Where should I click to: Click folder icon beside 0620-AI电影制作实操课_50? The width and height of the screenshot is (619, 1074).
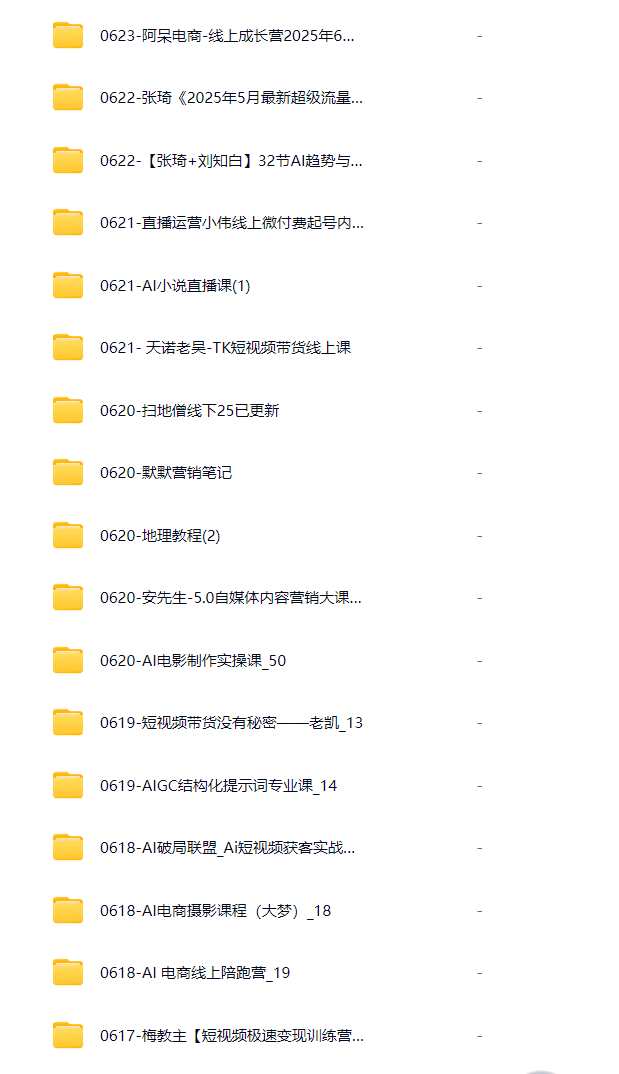(x=68, y=660)
